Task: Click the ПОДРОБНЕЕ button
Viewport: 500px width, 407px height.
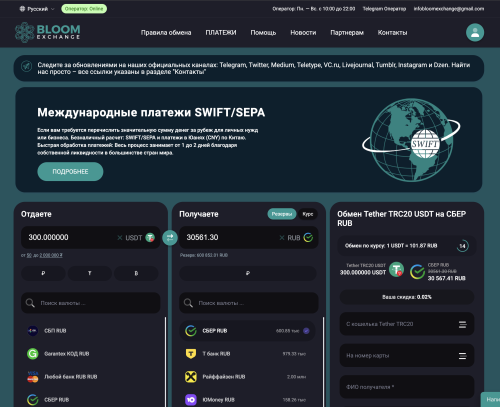Action: pos(70,172)
